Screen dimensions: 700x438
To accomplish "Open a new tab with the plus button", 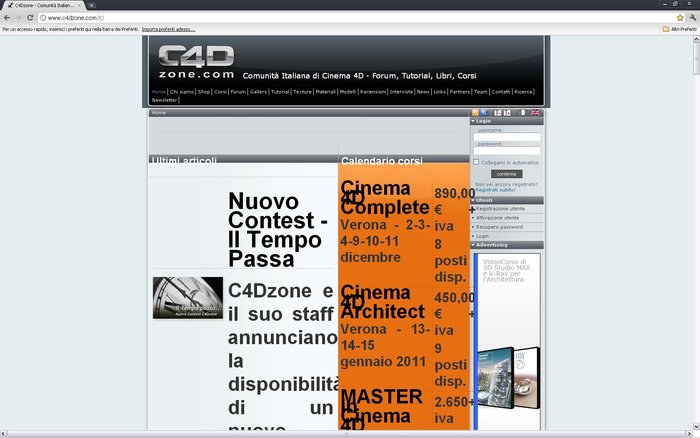I will 91,5.
